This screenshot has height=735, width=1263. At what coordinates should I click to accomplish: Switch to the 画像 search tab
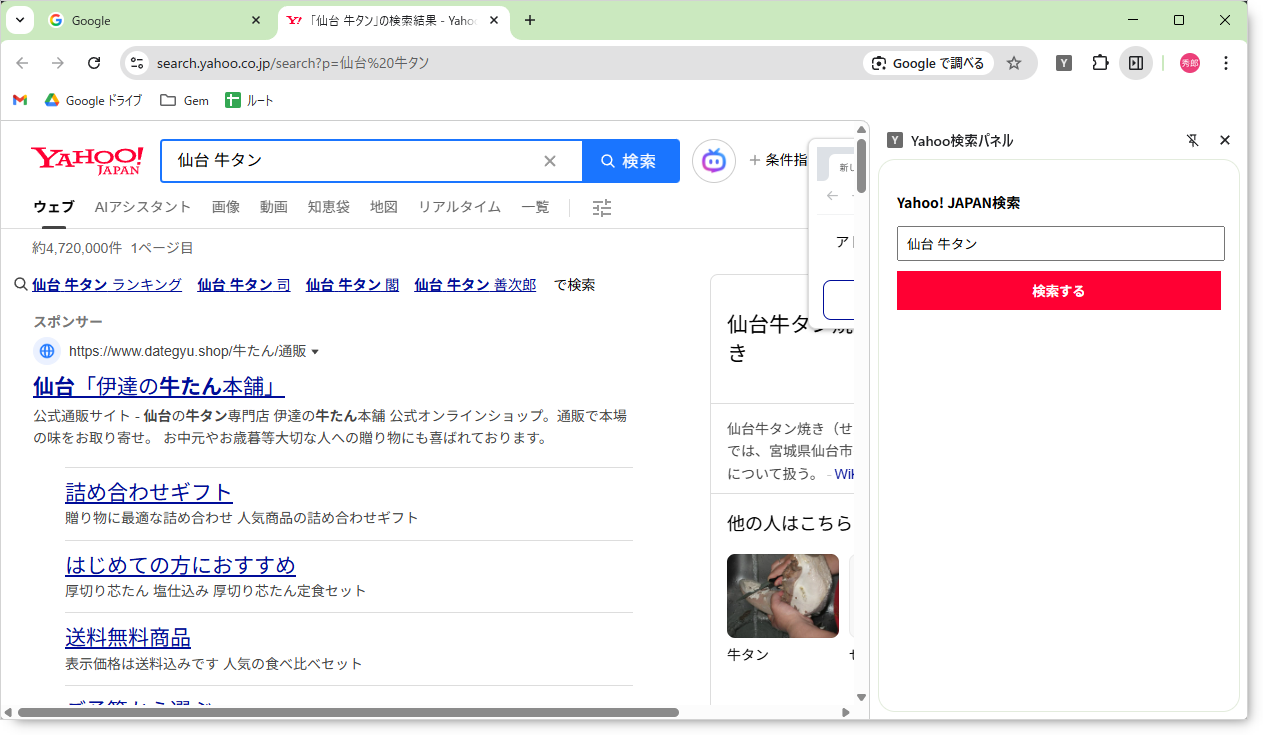coord(225,207)
